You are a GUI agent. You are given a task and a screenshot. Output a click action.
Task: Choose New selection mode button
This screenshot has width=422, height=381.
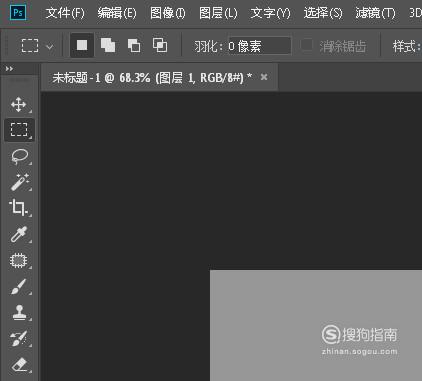(x=82, y=45)
